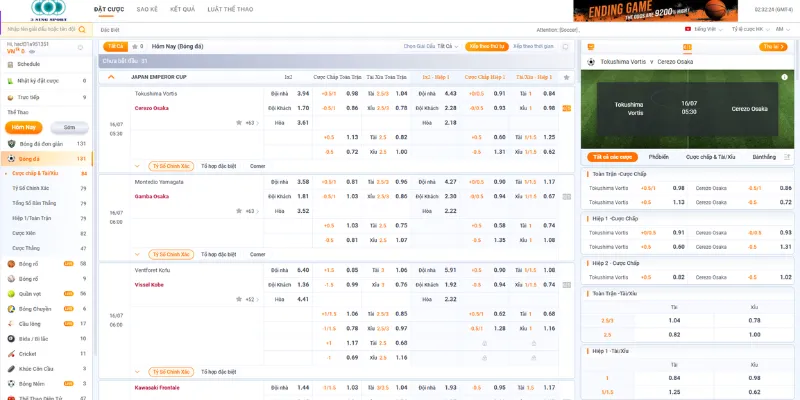Favorite the Tokushima Vortis match star
Image resolution: width=800 pixels, height=400 pixels.
239,123
